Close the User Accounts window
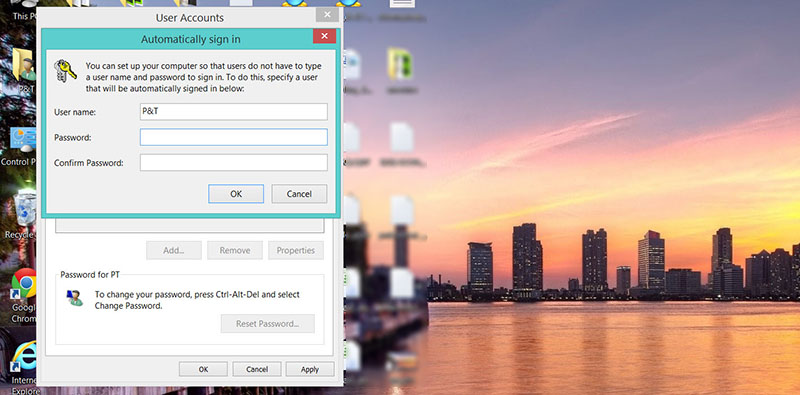This screenshot has width=800, height=395. (327, 14)
